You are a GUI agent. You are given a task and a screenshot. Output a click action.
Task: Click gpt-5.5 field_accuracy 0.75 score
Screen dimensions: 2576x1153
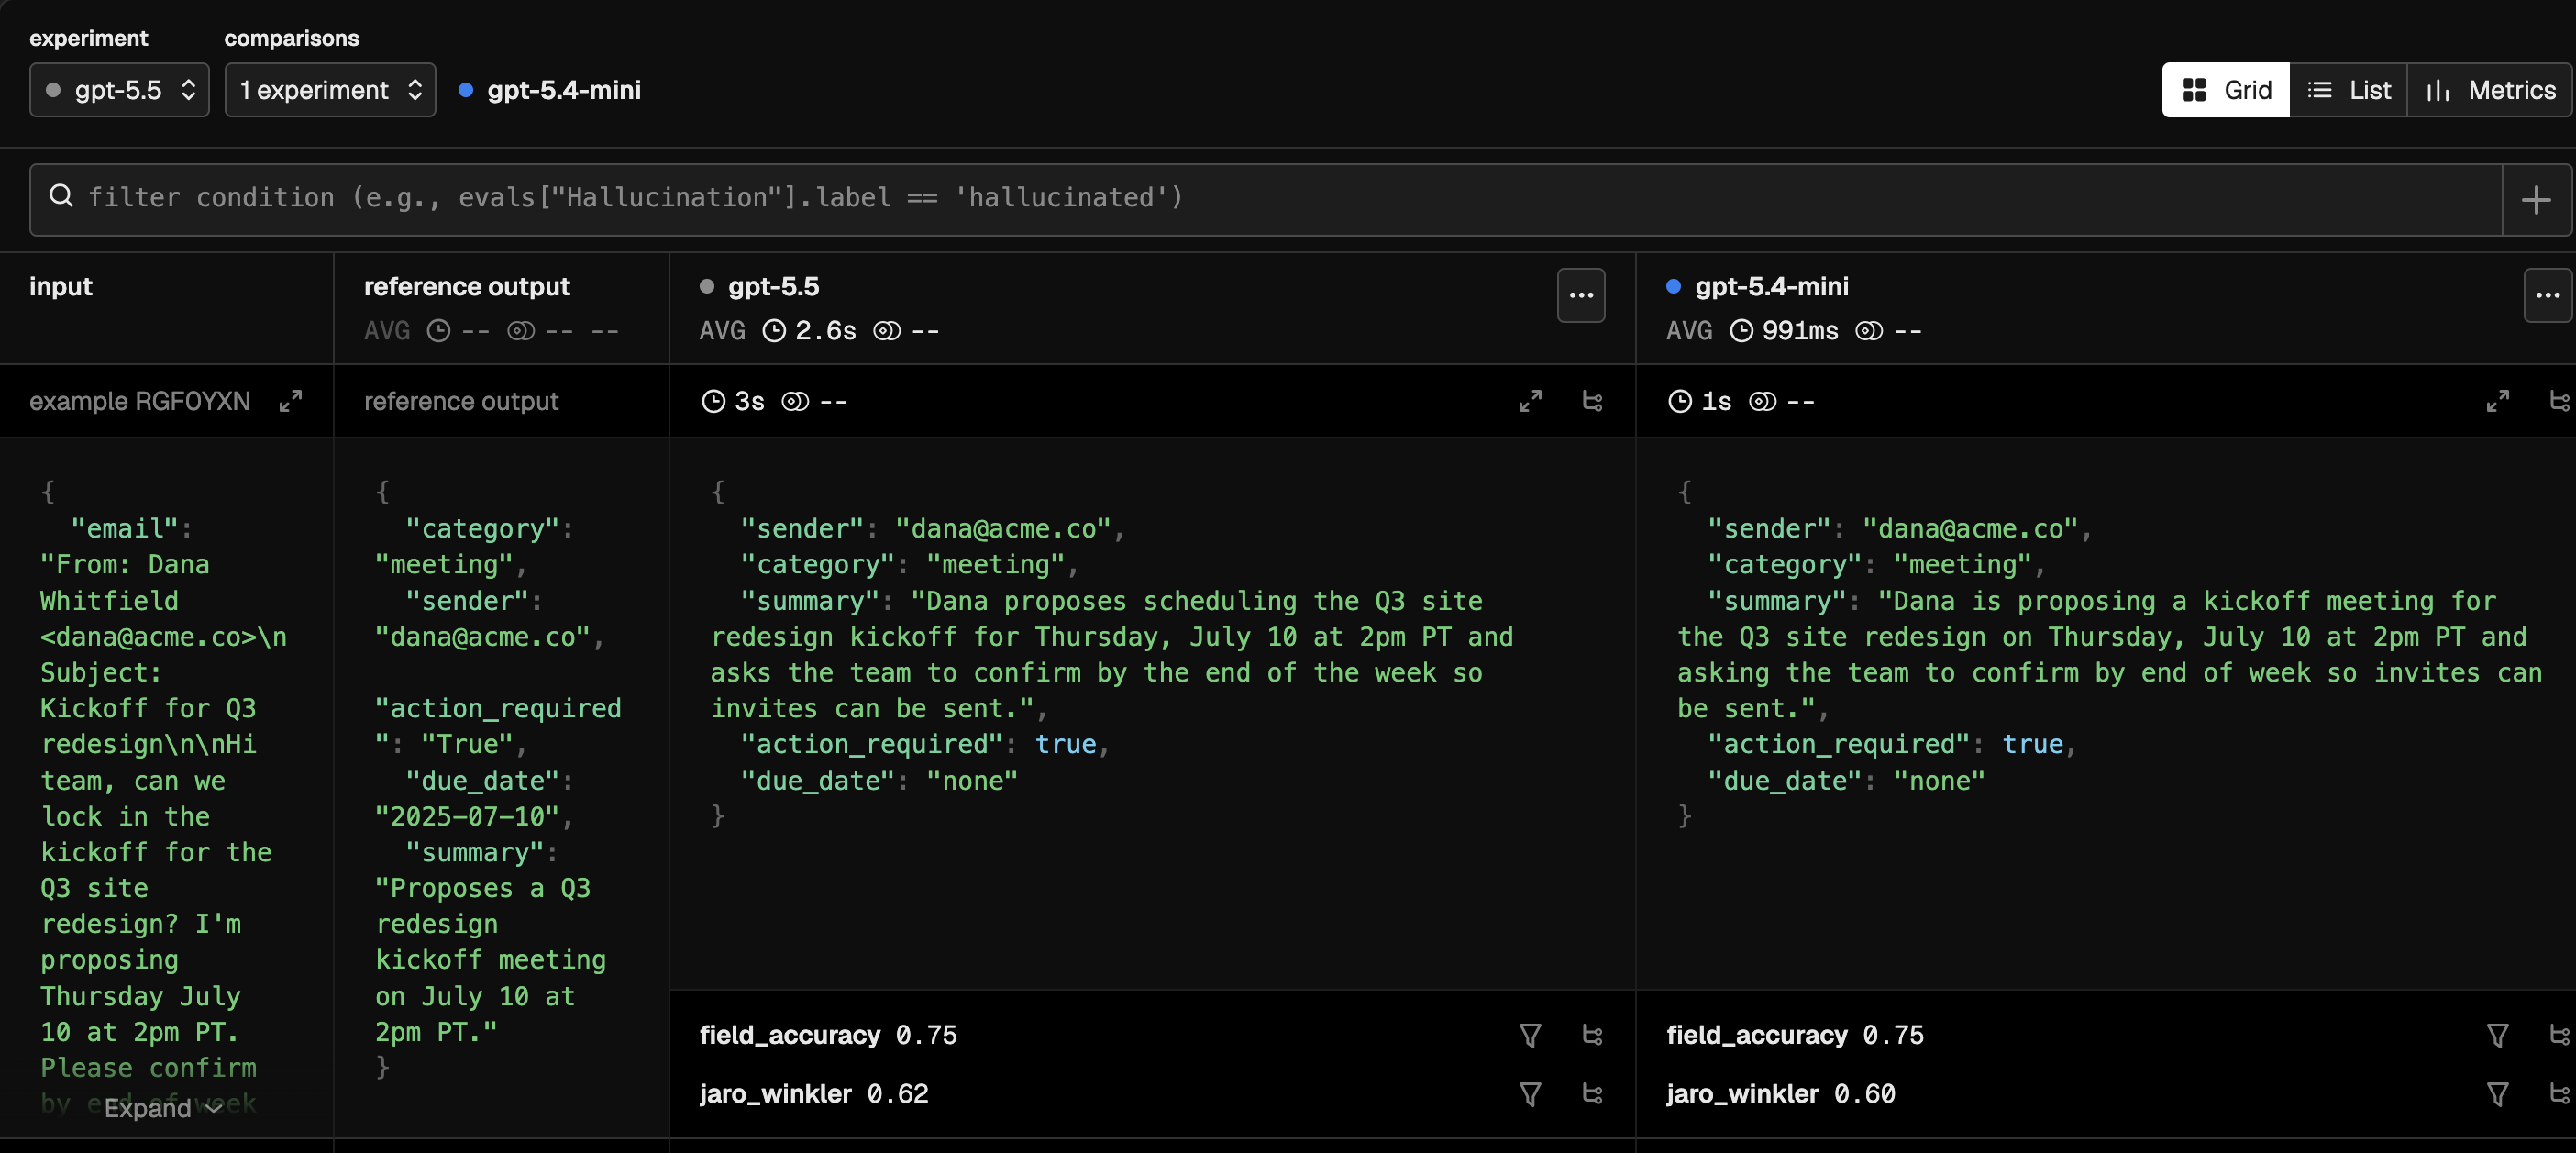coord(828,1035)
